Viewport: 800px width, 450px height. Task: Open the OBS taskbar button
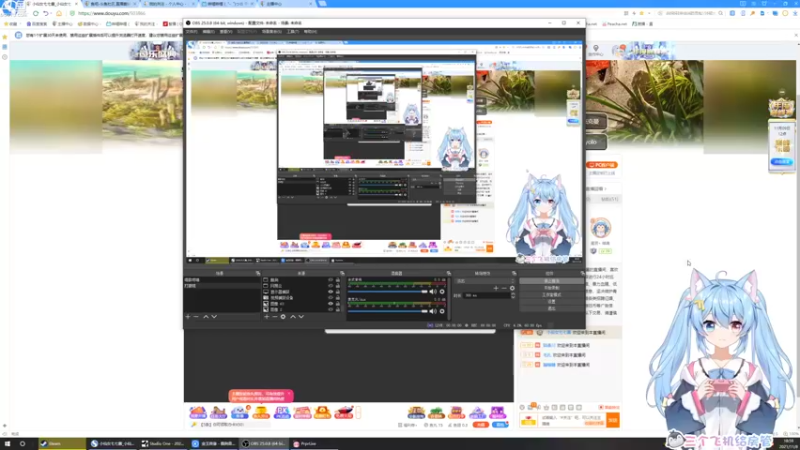click(264, 444)
